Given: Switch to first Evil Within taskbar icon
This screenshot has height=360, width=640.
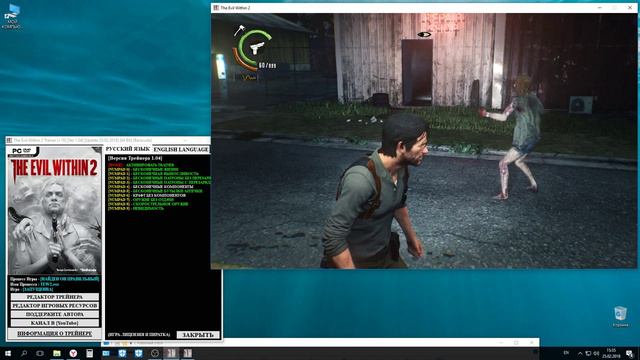Looking at the screenshot, I should (171, 353).
